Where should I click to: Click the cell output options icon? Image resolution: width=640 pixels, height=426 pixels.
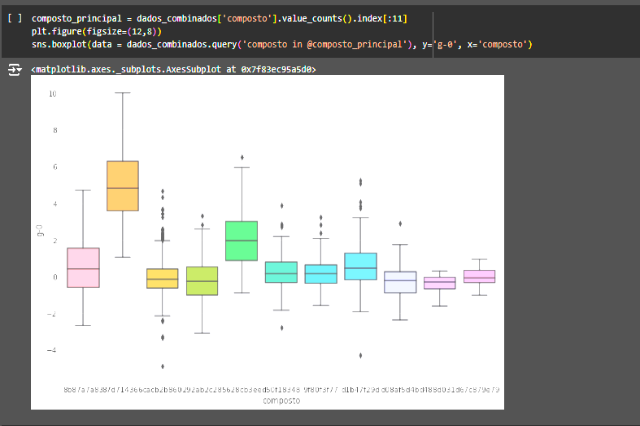(15, 70)
